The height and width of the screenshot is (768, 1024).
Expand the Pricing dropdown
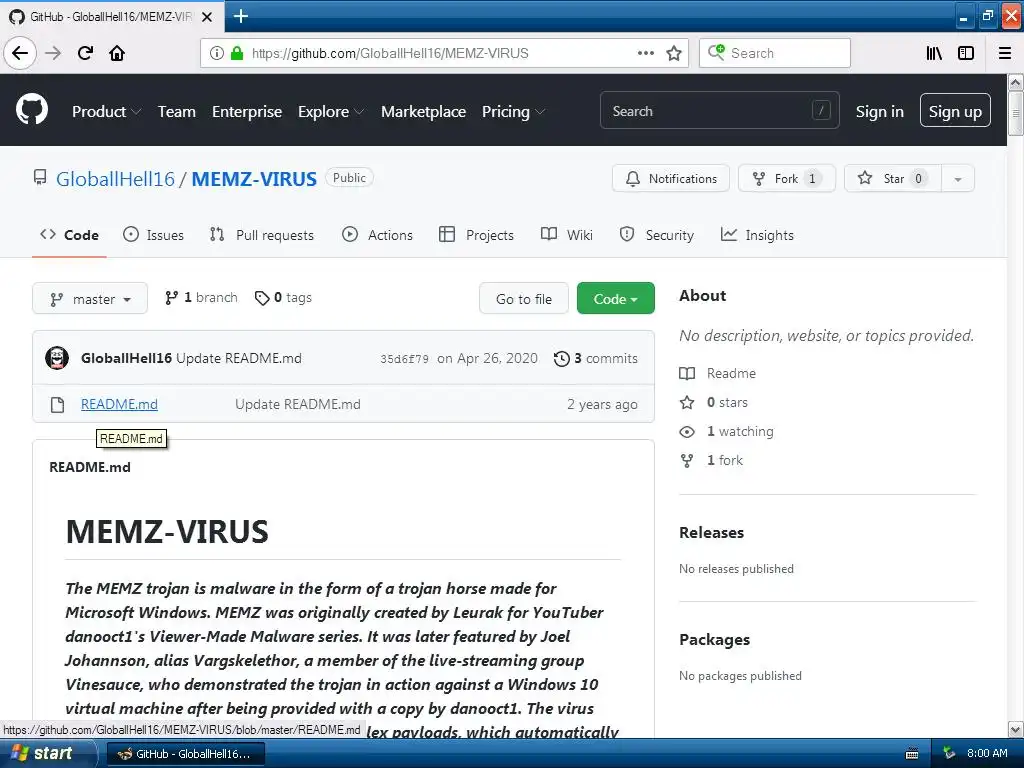click(x=513, y=112)
